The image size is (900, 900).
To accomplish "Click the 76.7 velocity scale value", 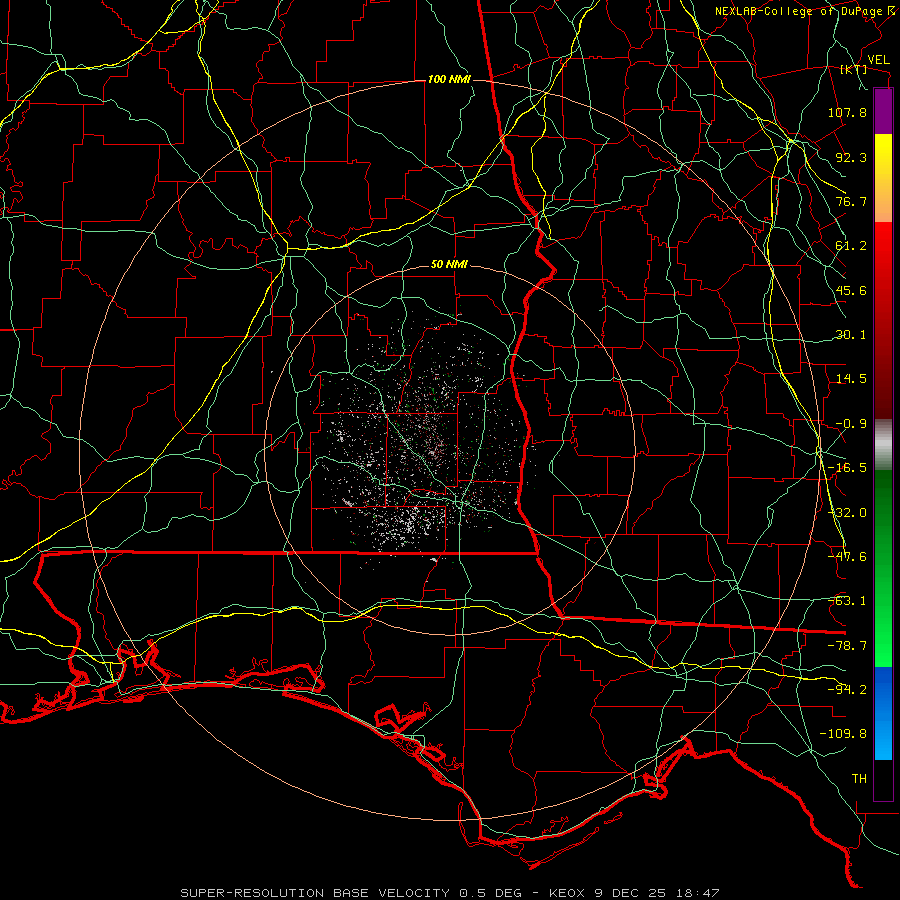I will click(851, 201).
